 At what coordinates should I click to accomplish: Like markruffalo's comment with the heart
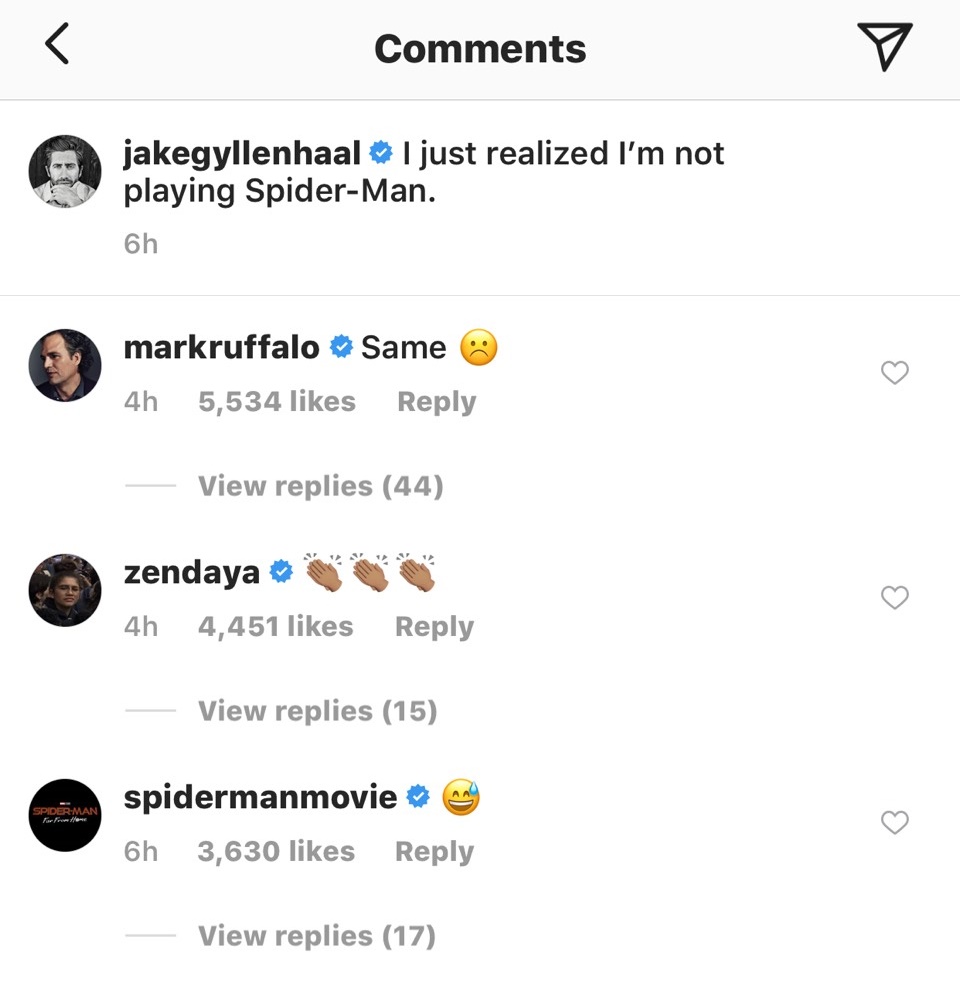coord(894,373)
